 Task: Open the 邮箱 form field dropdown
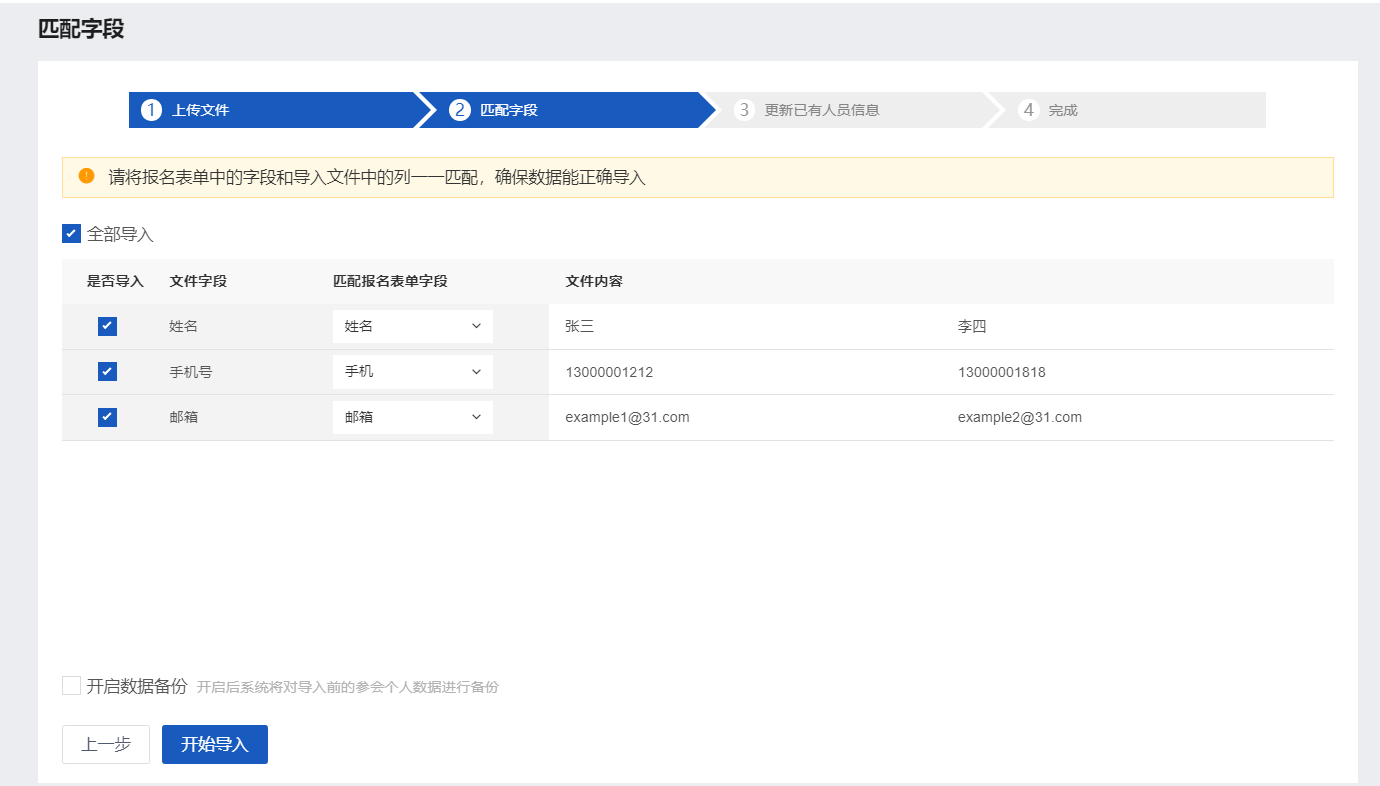[x=412, y=417]
